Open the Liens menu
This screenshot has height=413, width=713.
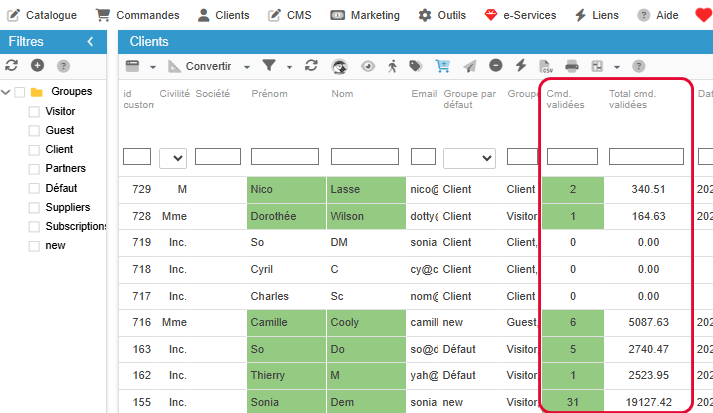[x=596, y=15]
